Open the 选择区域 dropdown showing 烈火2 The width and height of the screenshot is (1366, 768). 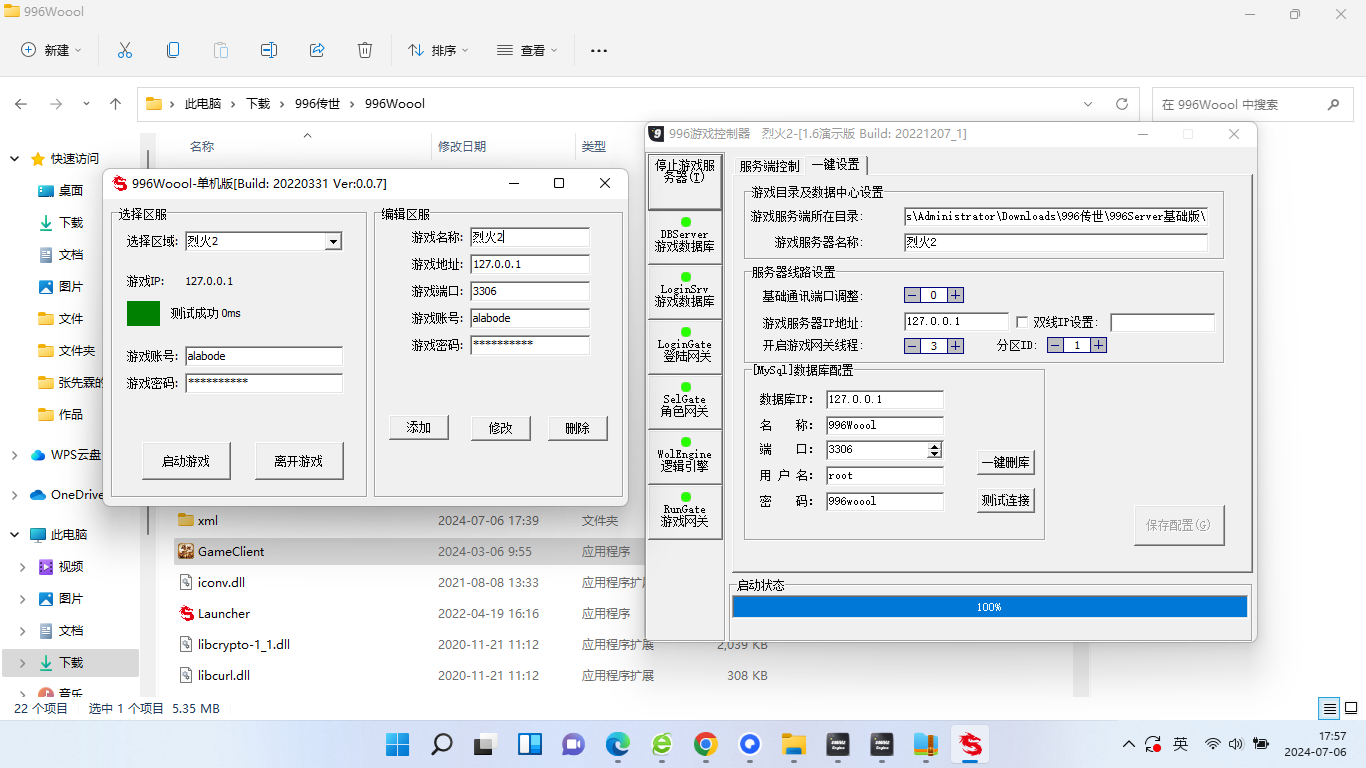tap(334, 241)
